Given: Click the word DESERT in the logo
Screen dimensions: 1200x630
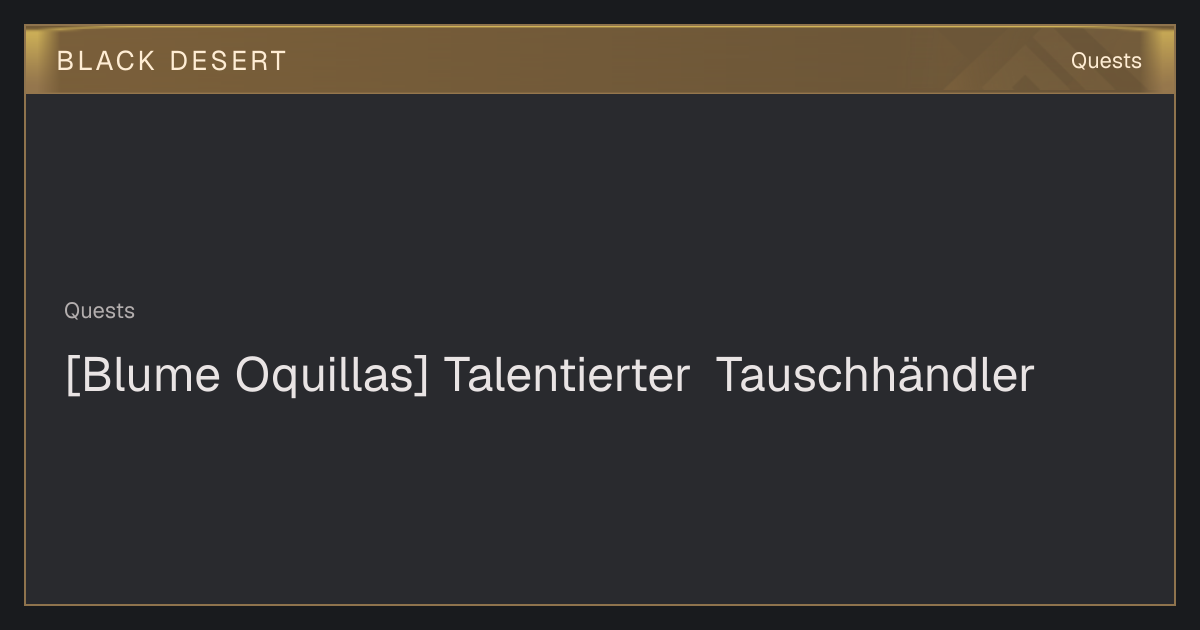Looking at the screenshot, I should [x=229, y=61].
